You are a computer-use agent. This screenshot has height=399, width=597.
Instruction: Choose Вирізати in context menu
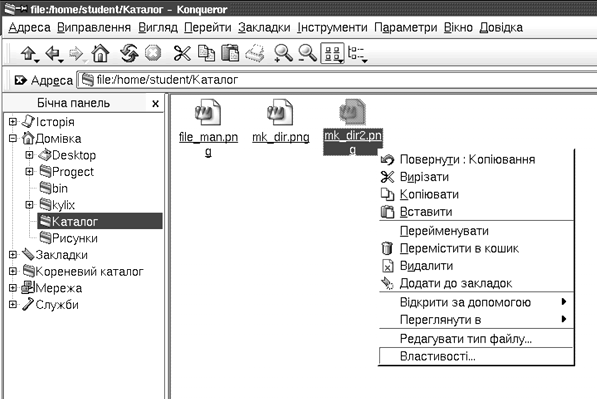pos(476,177)
